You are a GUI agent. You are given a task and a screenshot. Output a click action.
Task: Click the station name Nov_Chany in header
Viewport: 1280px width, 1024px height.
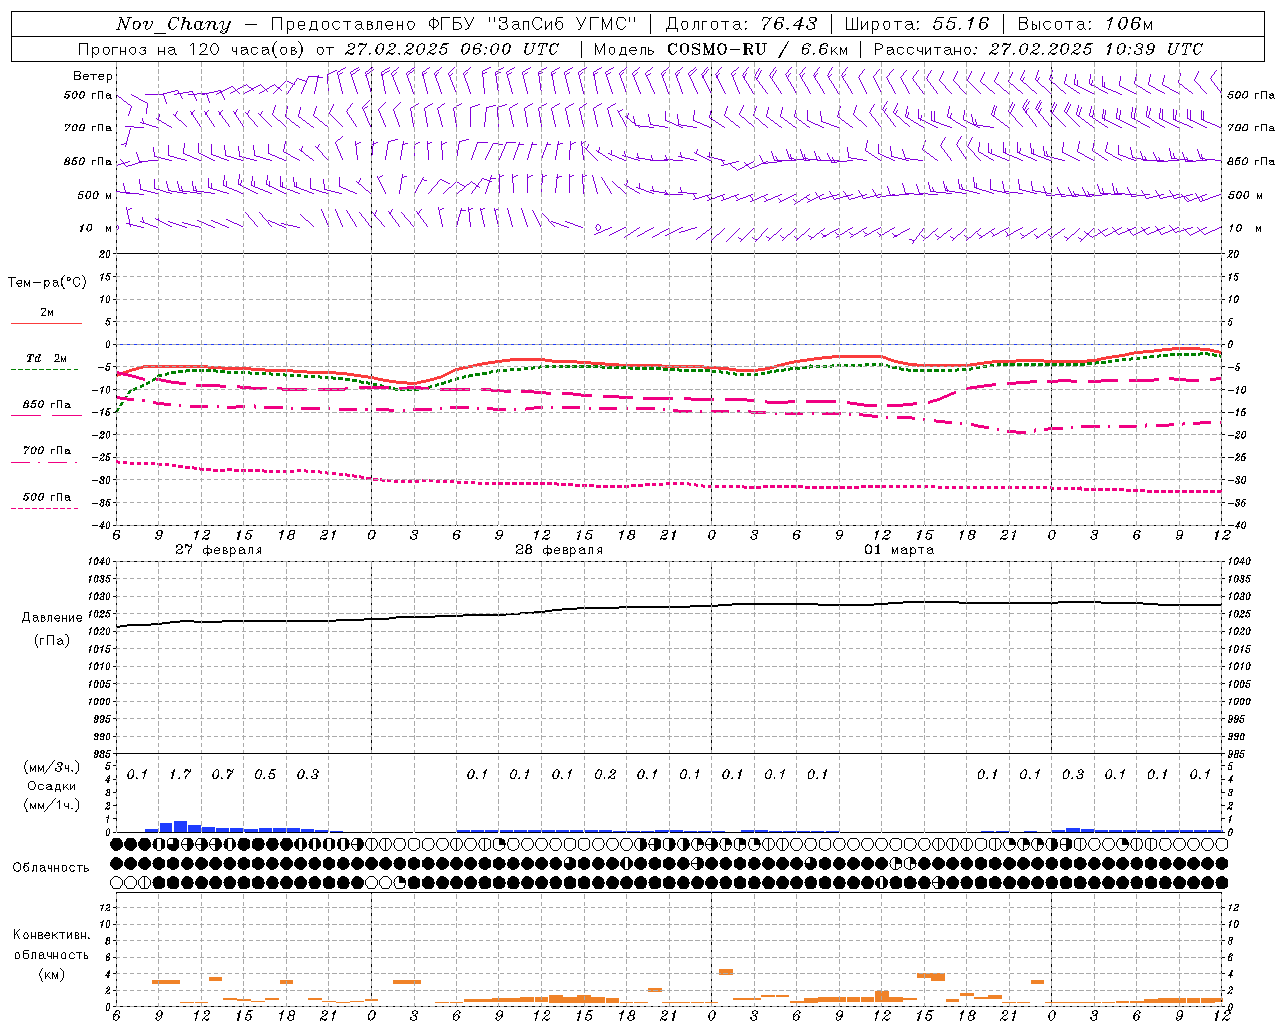coord(173,24)
